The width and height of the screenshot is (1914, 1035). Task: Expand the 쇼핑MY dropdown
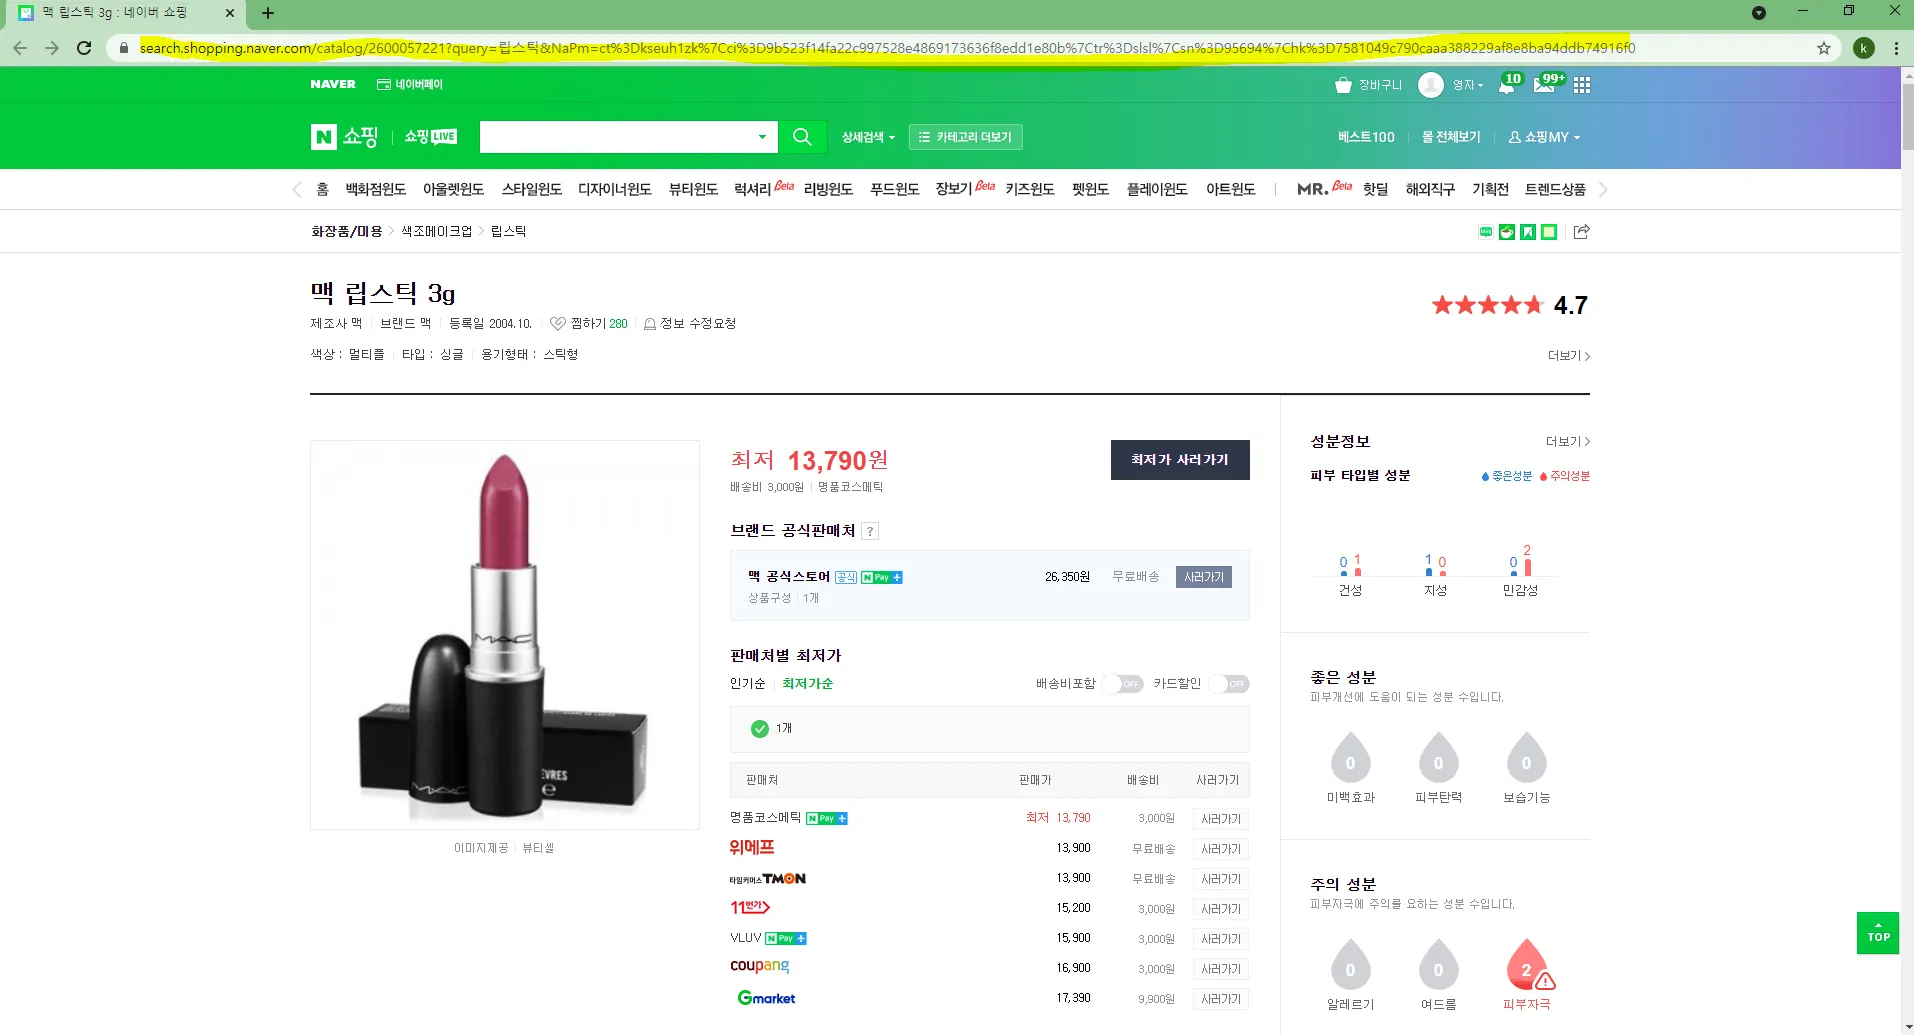coord(1544,137)
